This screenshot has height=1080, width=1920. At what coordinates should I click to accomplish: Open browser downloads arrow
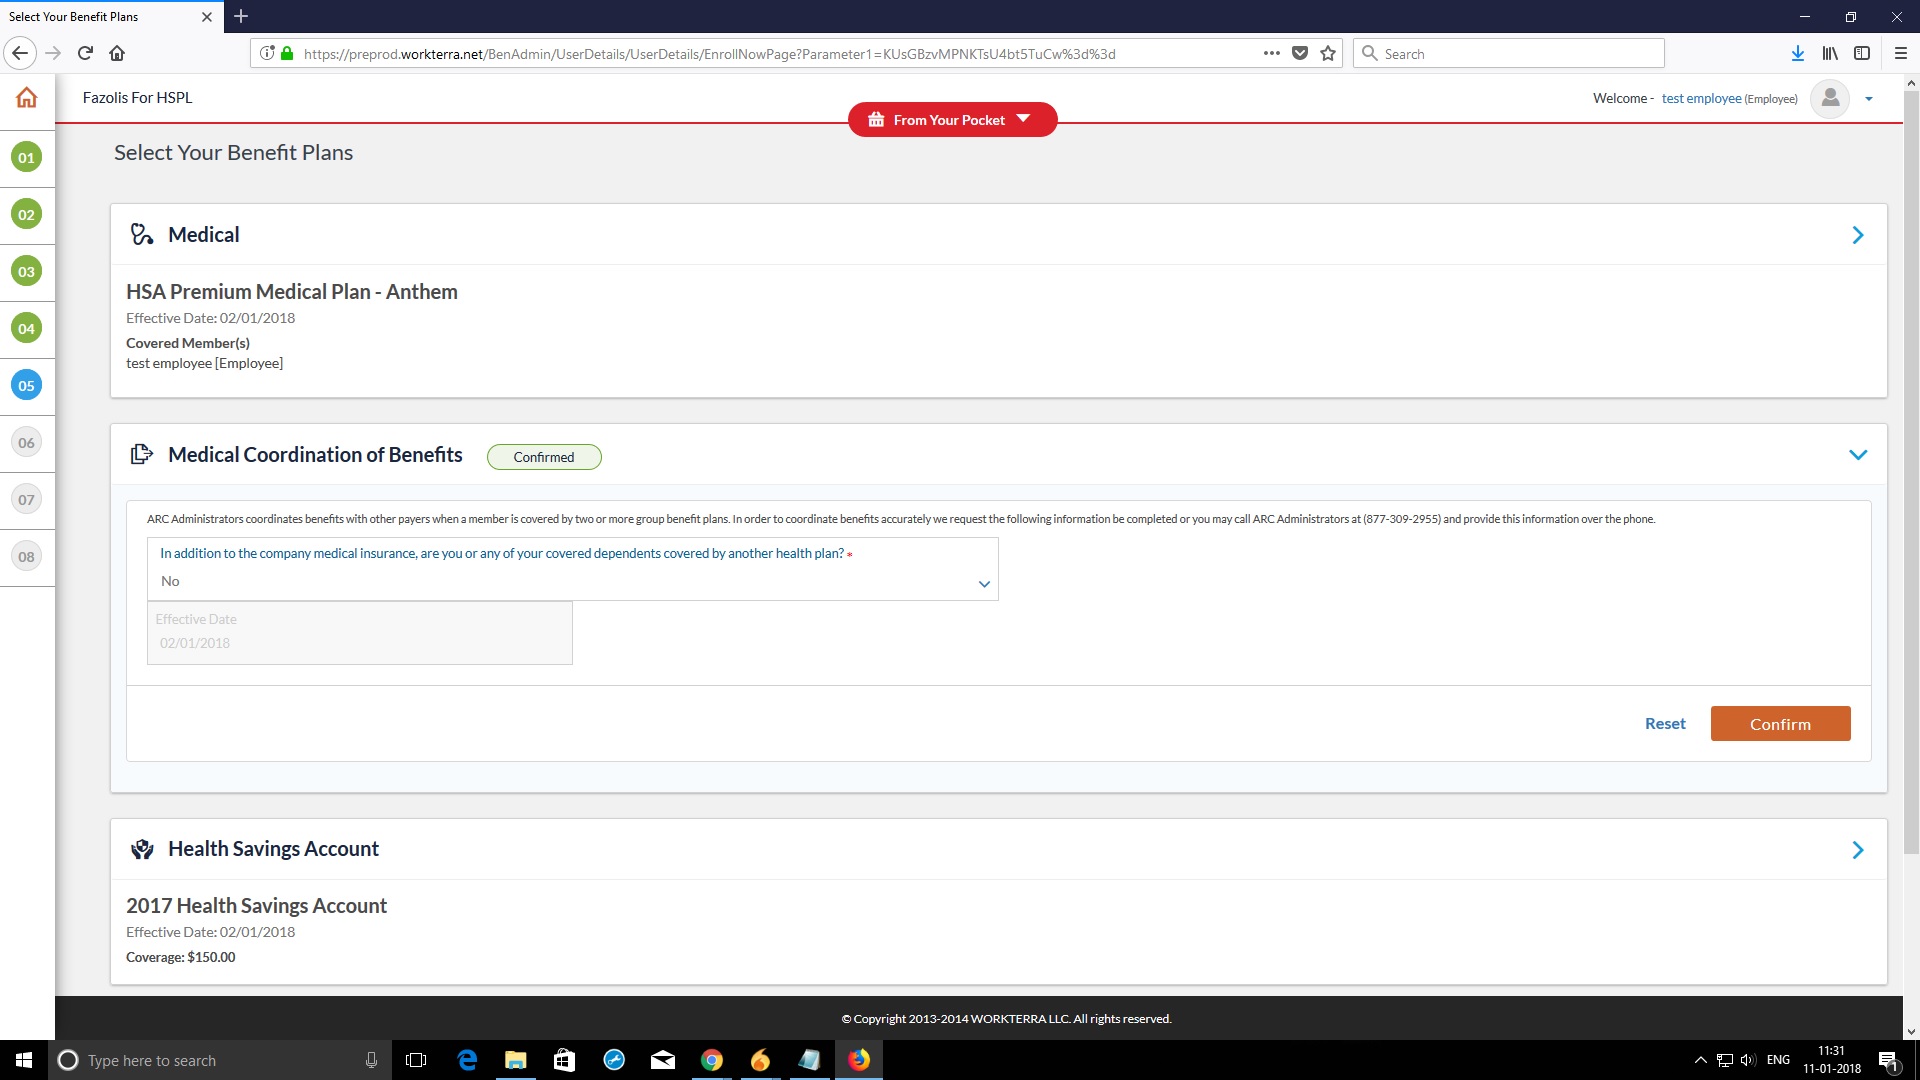[1798, 53]
